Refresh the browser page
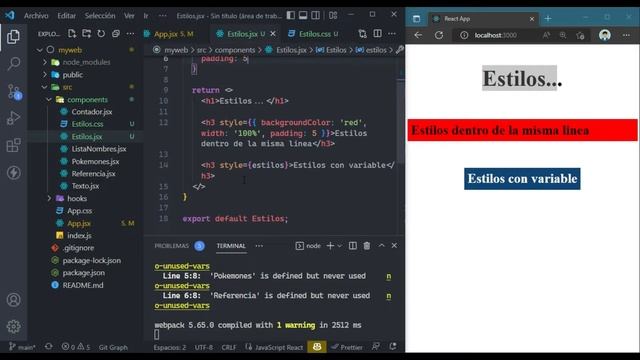Screen dimensions: 640x360 pyautogui.click(x=439, y=35)
